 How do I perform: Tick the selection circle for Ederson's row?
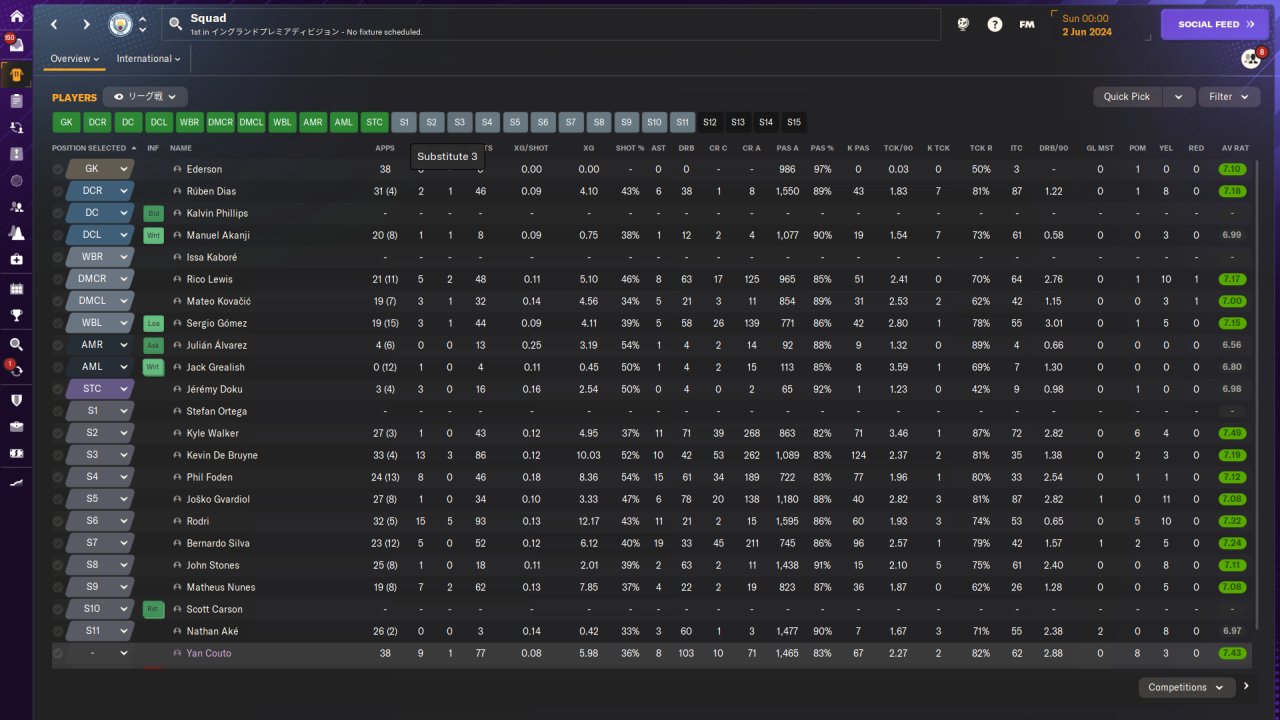pyautogui.click(x=58, y=169)
